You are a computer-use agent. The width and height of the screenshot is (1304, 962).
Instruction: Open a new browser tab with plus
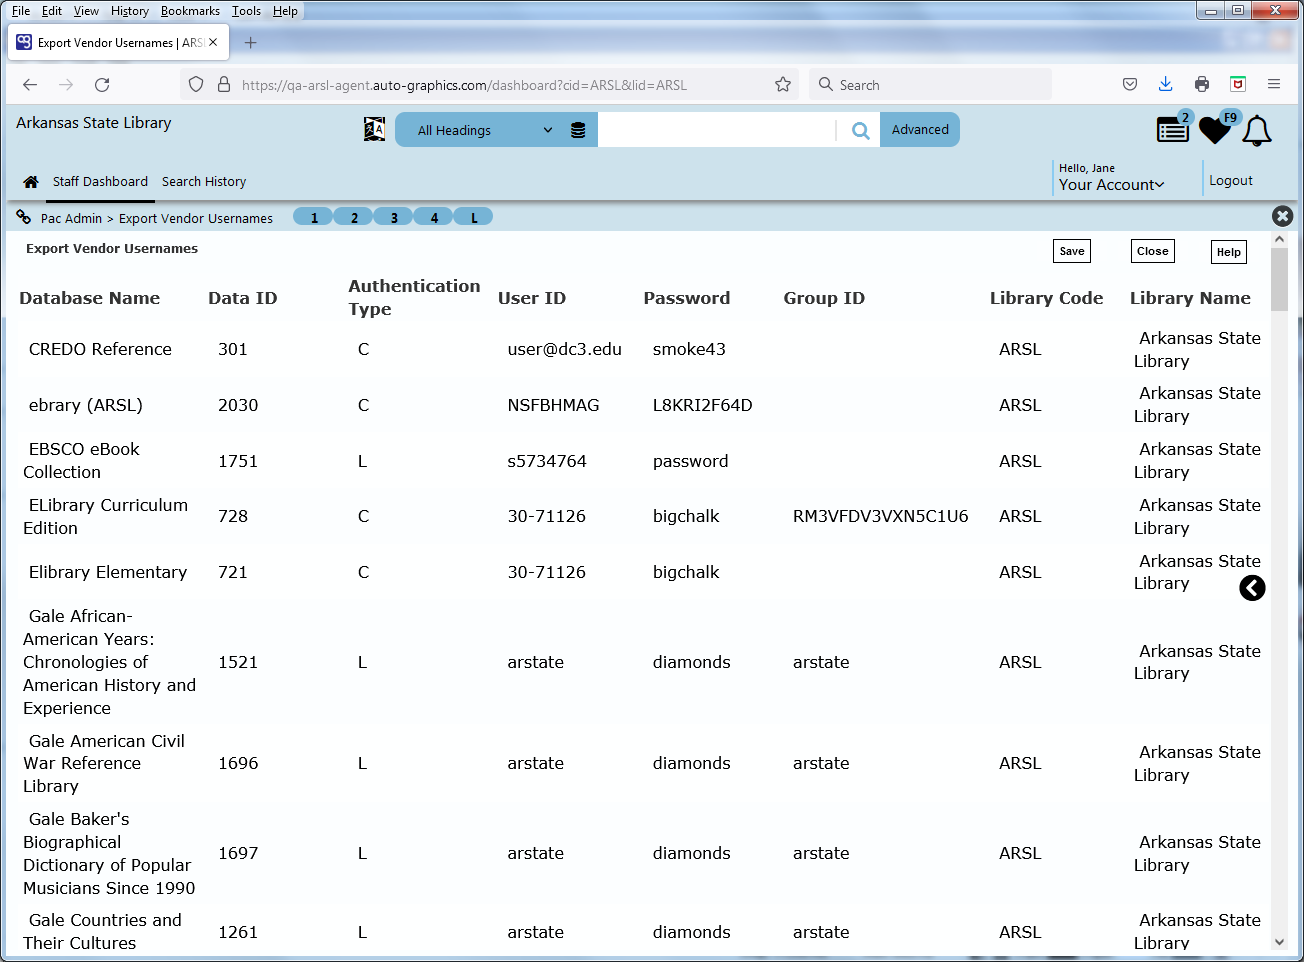click(x=251, y=43)
